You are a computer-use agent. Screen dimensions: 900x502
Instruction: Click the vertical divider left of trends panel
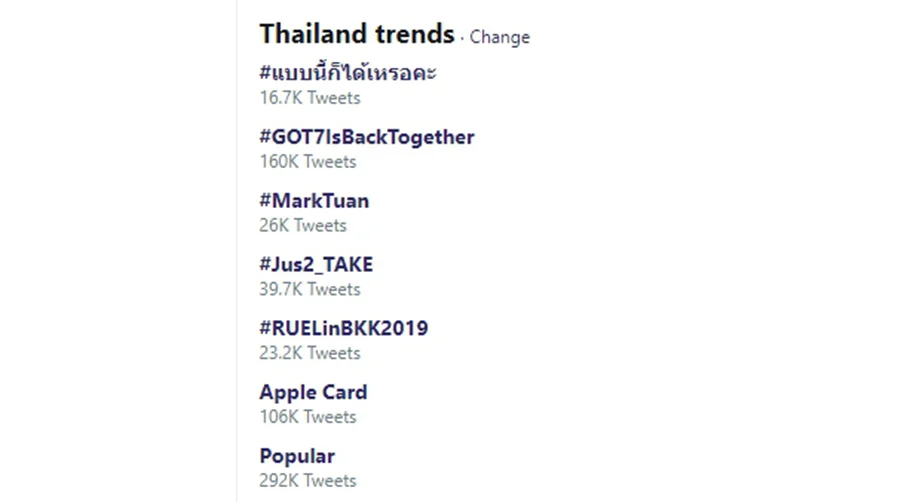[236, 251]
